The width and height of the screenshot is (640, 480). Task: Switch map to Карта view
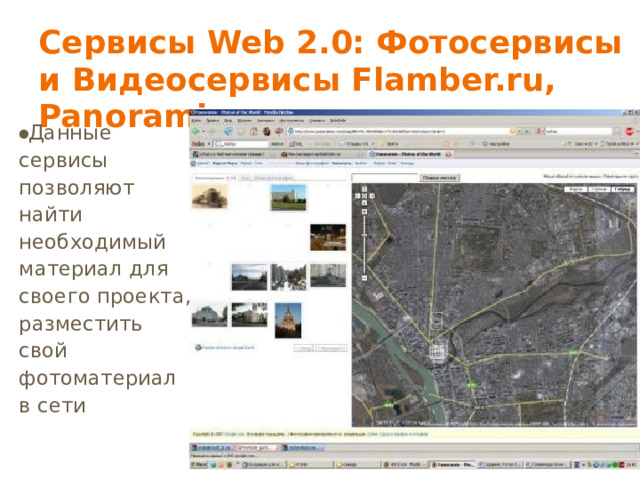coord(575,189)
